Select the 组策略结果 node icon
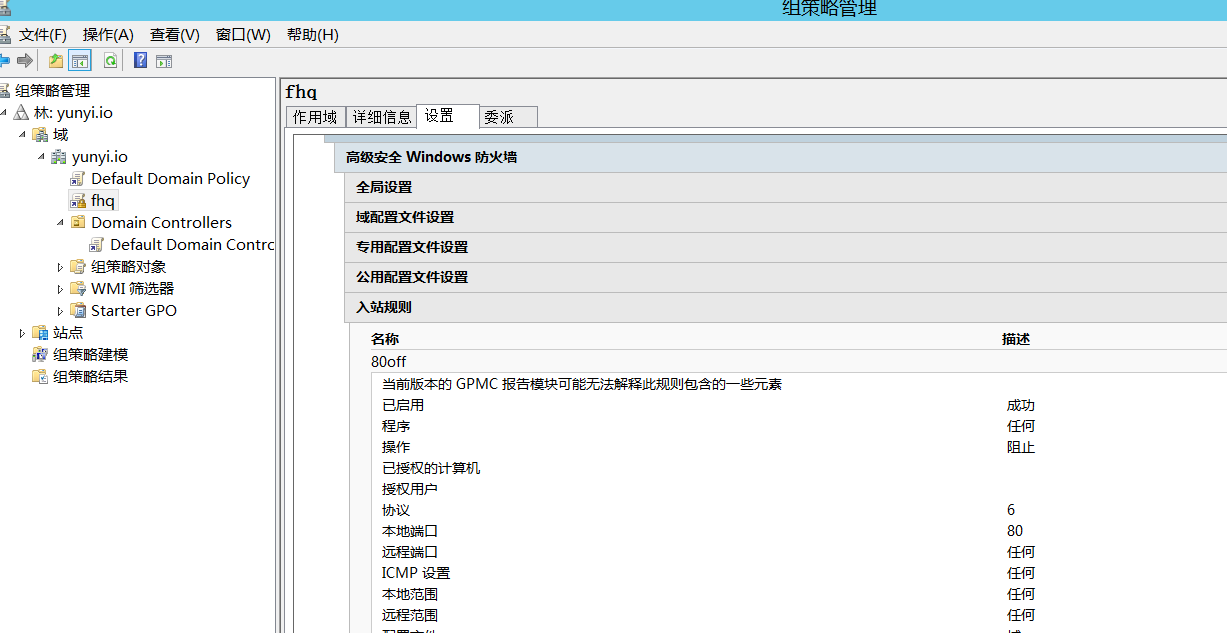Viewport: 1227px width, 633px height. (40, 377)
